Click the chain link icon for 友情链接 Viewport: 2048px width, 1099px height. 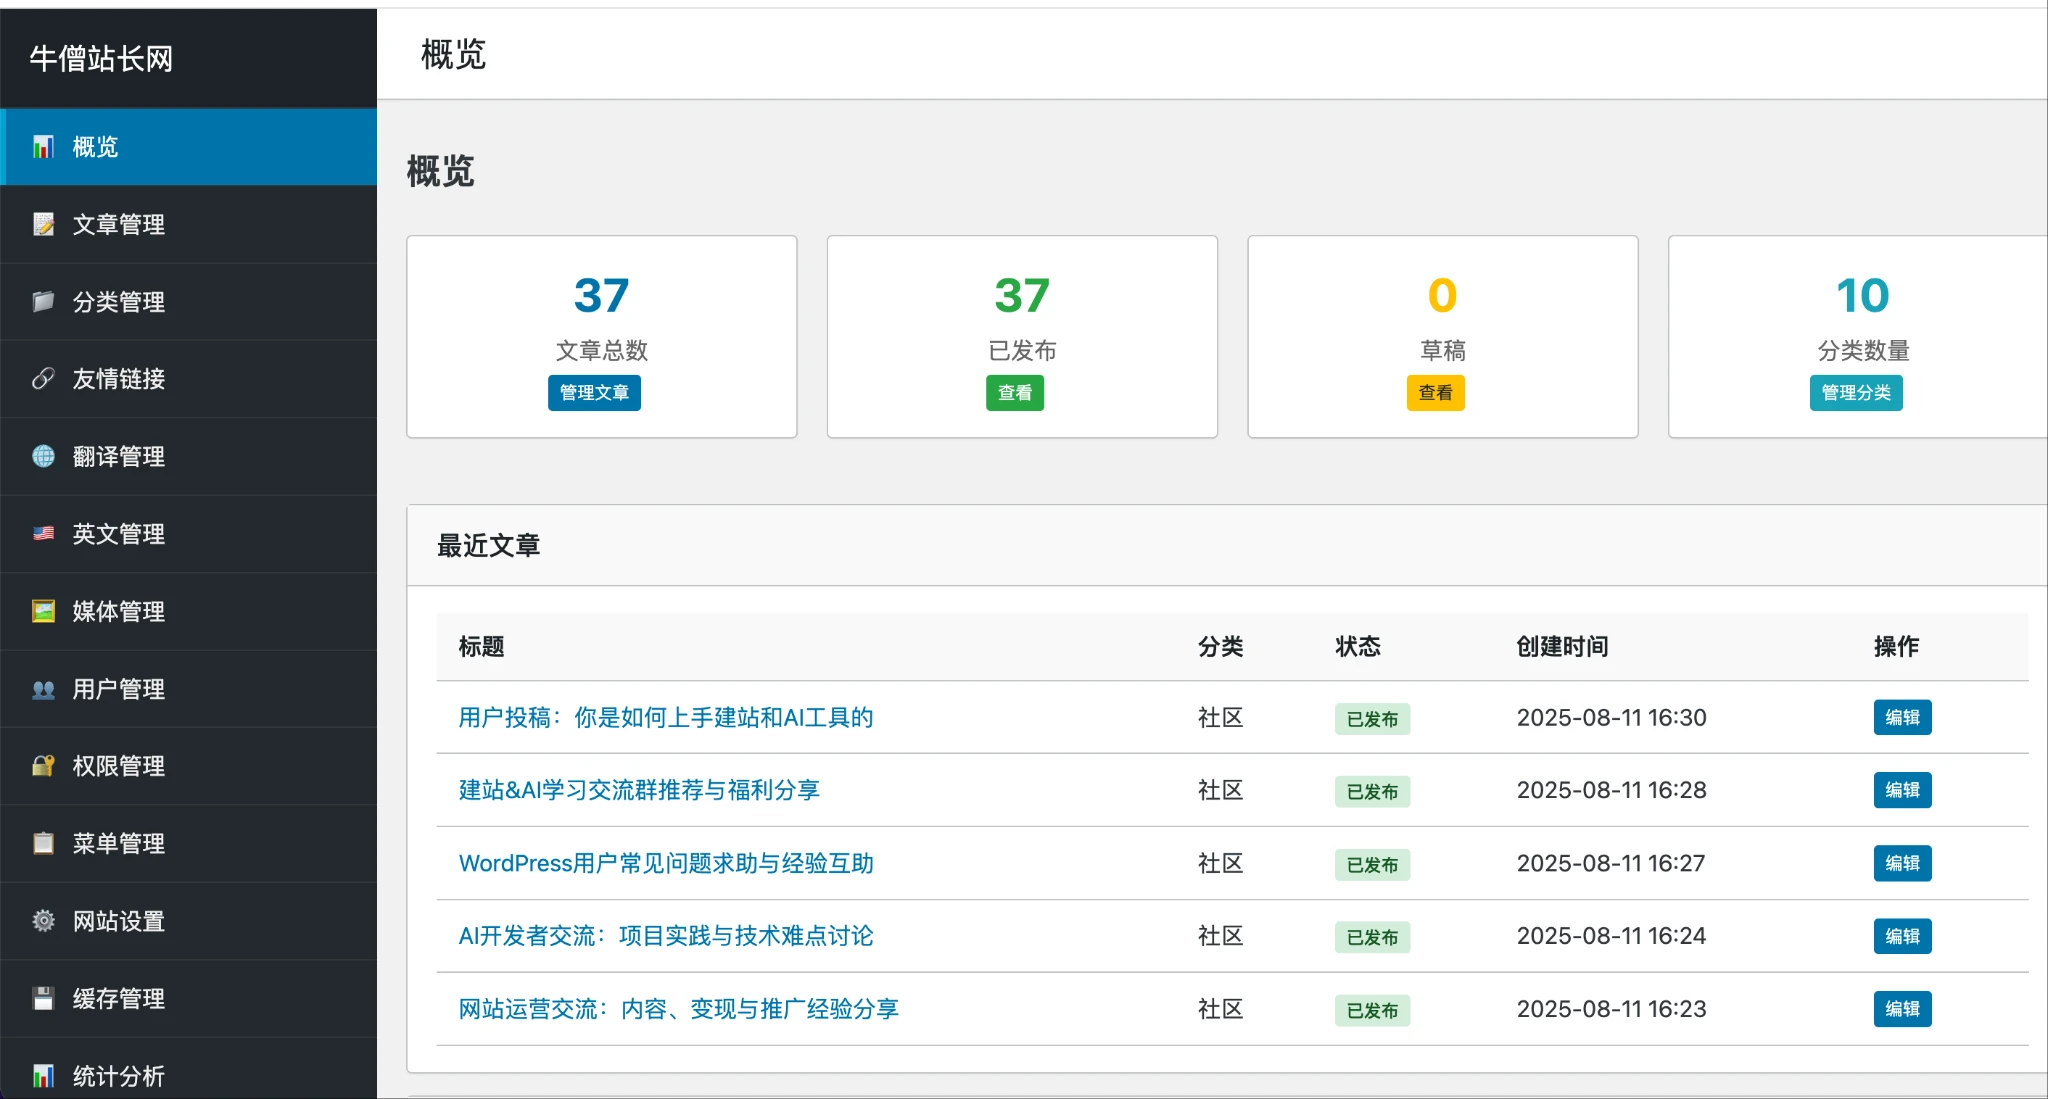point(43,379)
